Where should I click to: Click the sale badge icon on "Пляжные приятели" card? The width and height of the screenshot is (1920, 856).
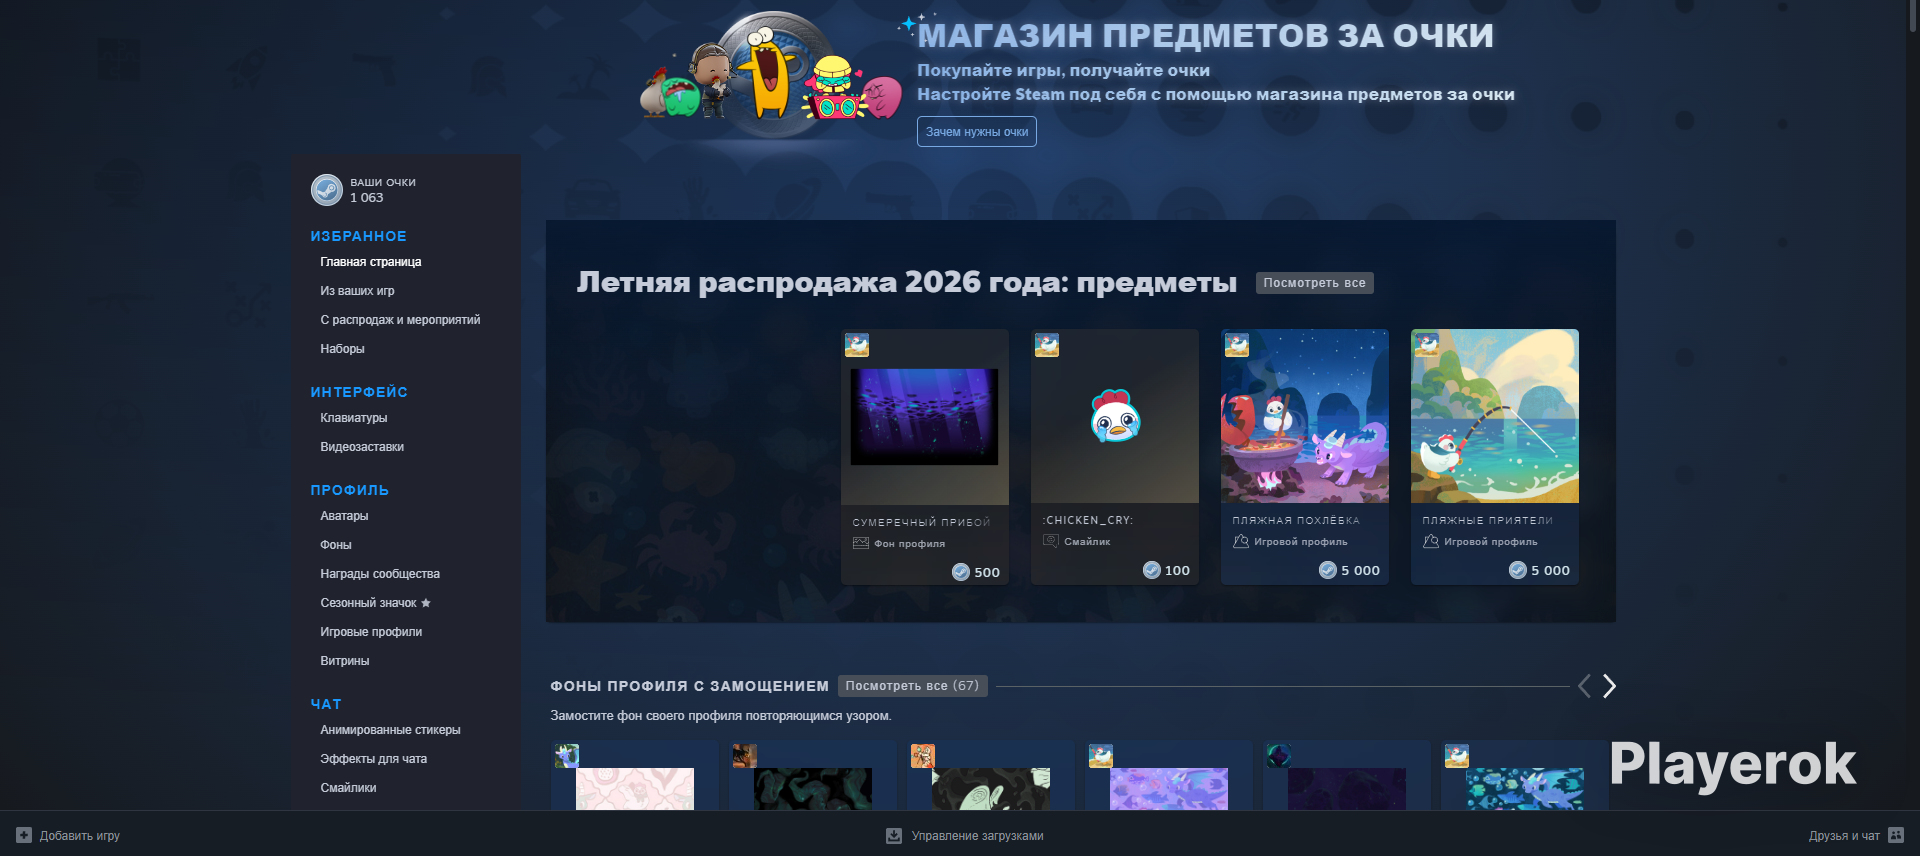(1427, 345)
